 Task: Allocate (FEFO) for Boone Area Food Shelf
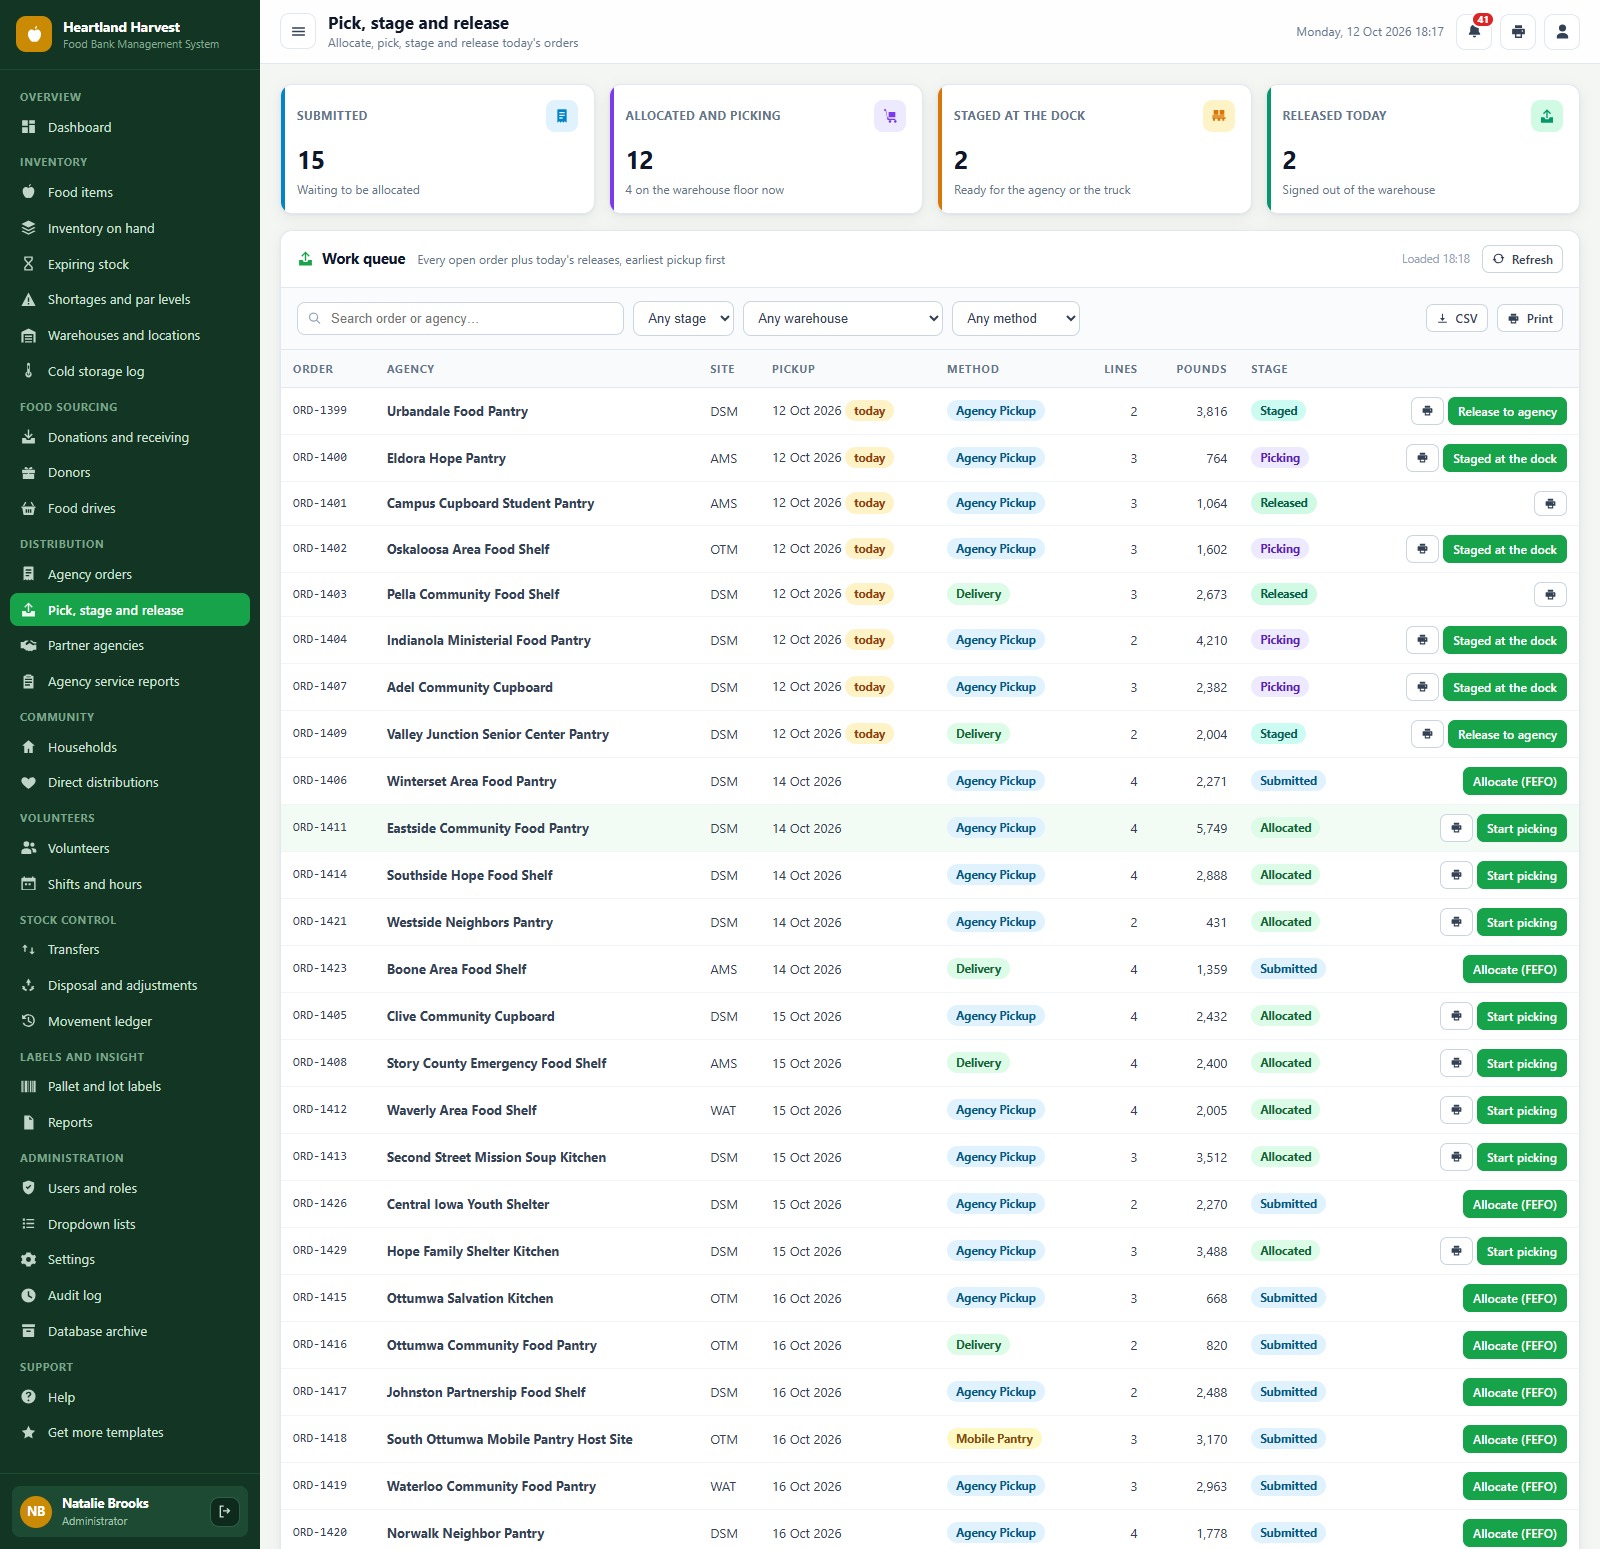coord(1514,969)
